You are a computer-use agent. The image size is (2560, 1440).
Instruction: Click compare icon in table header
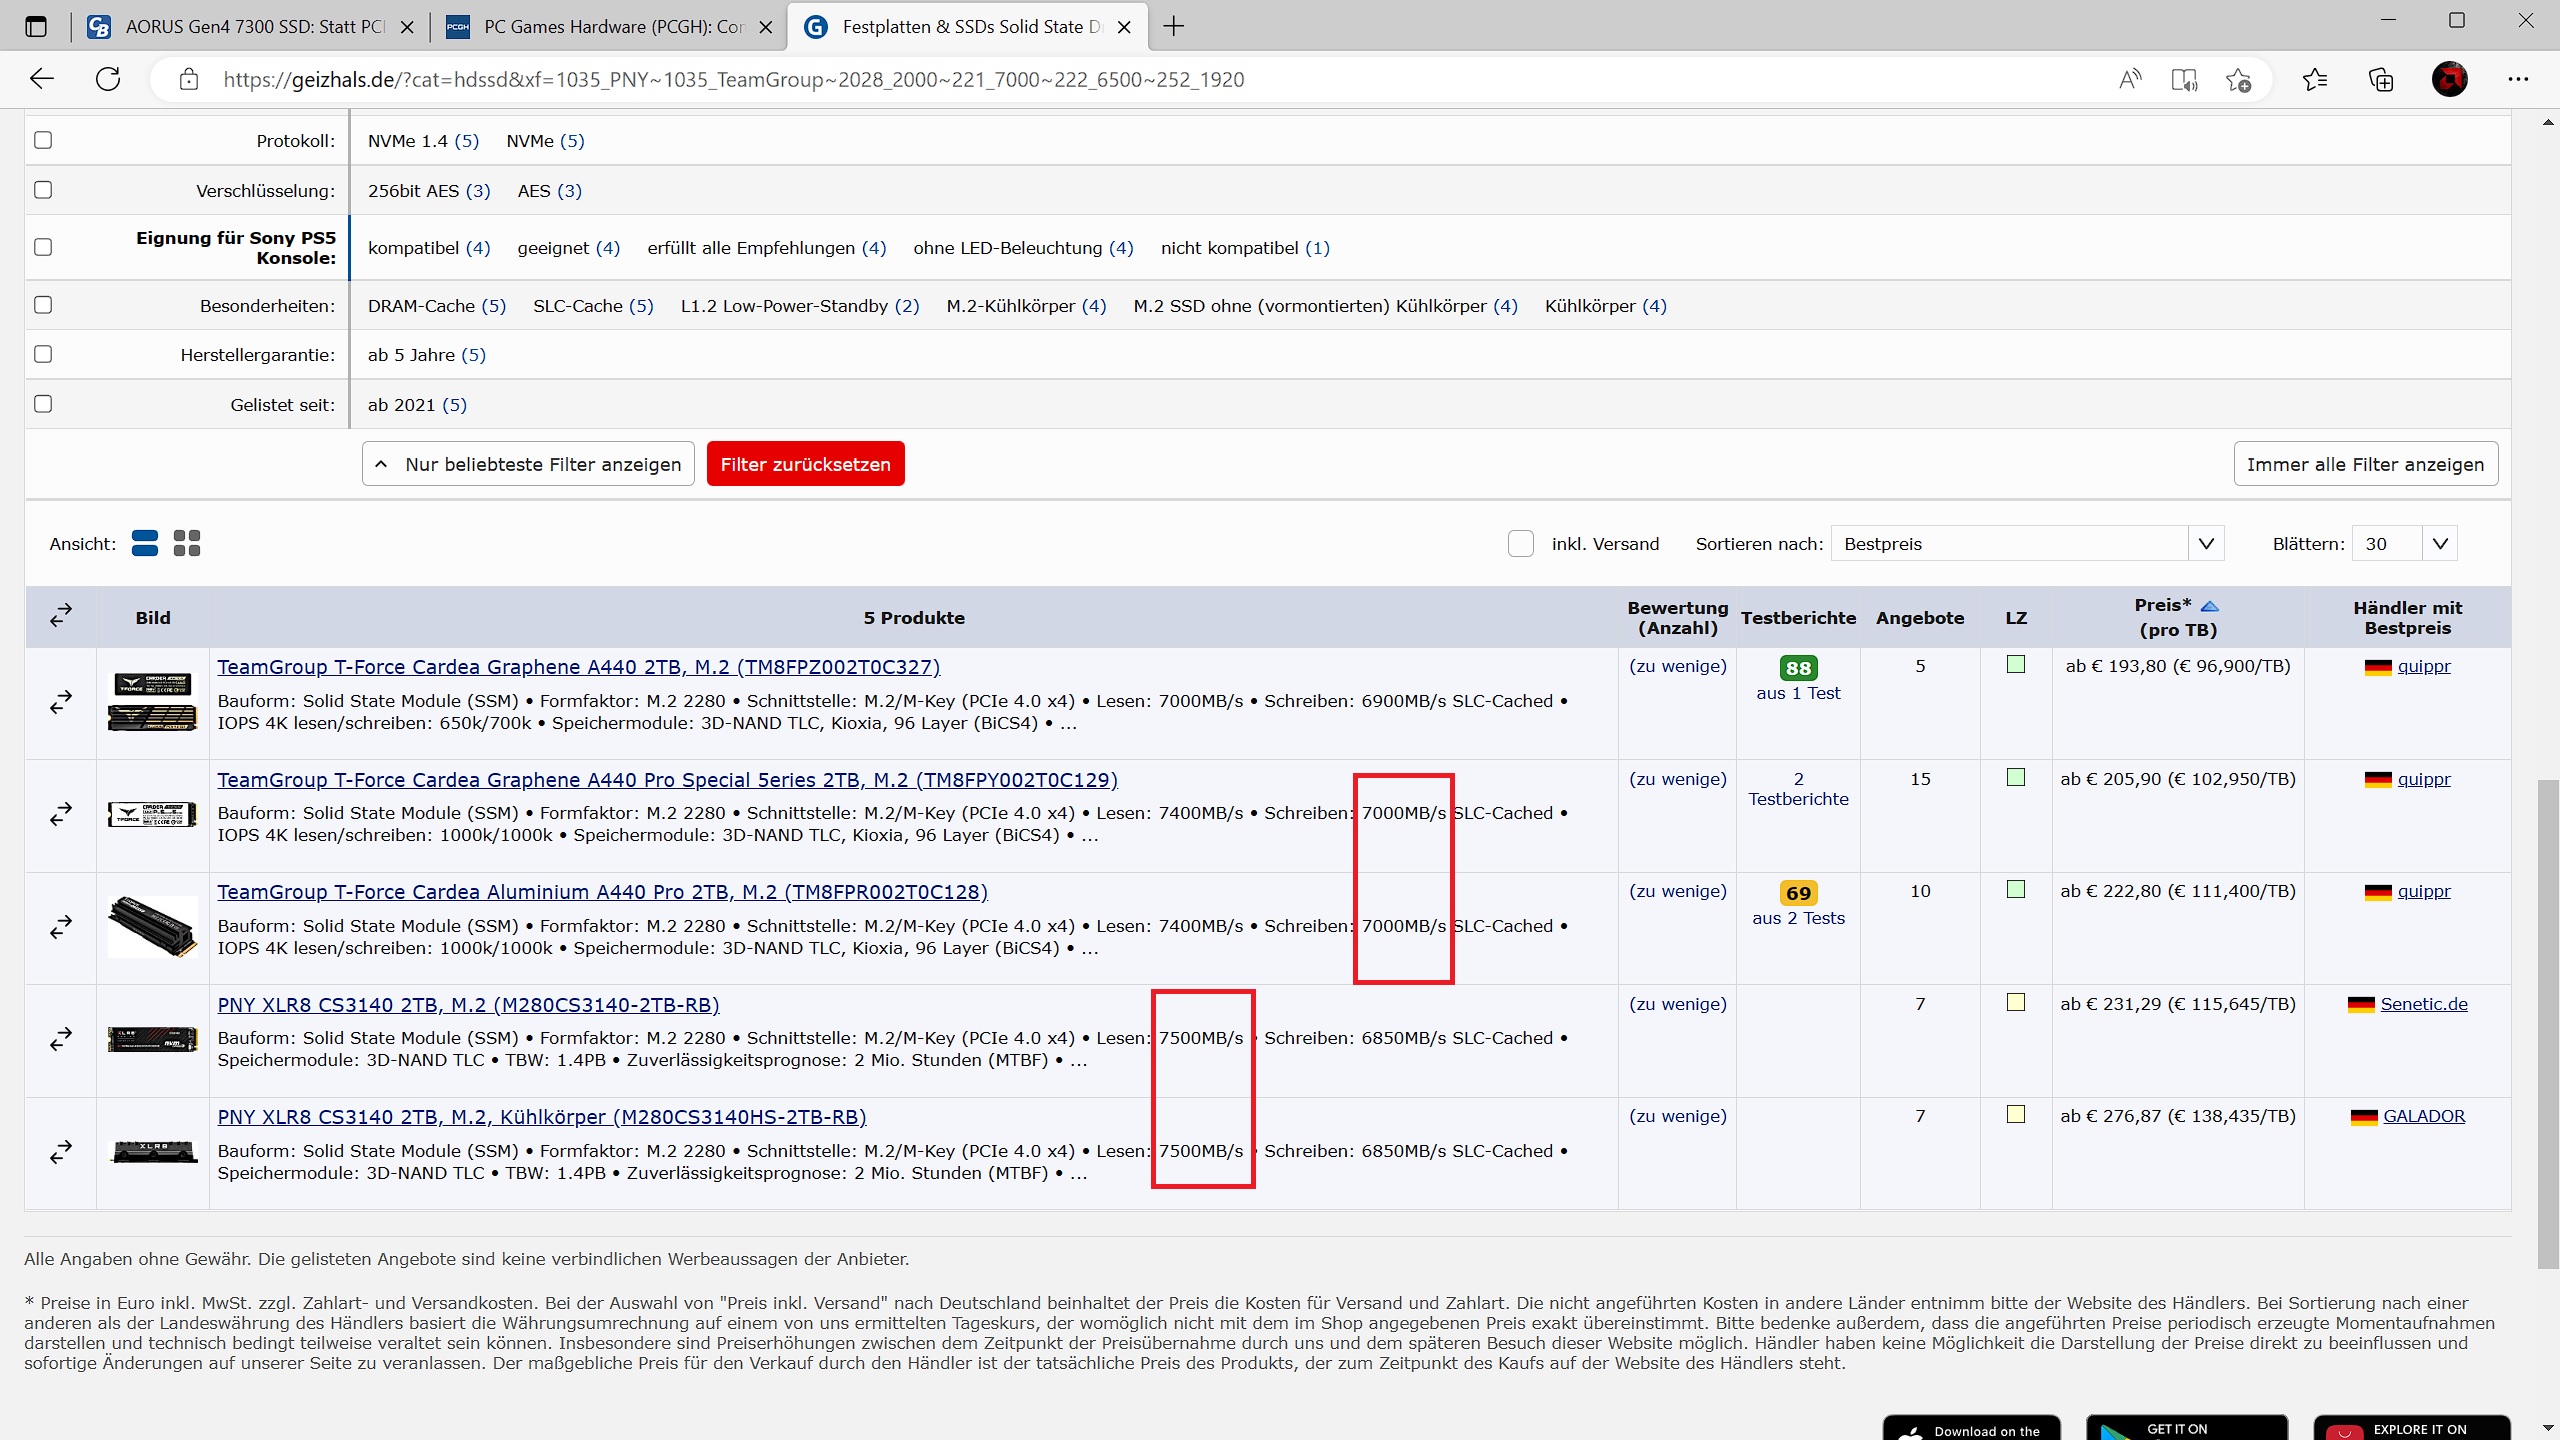pyautogui.click(x=61, y=615)
